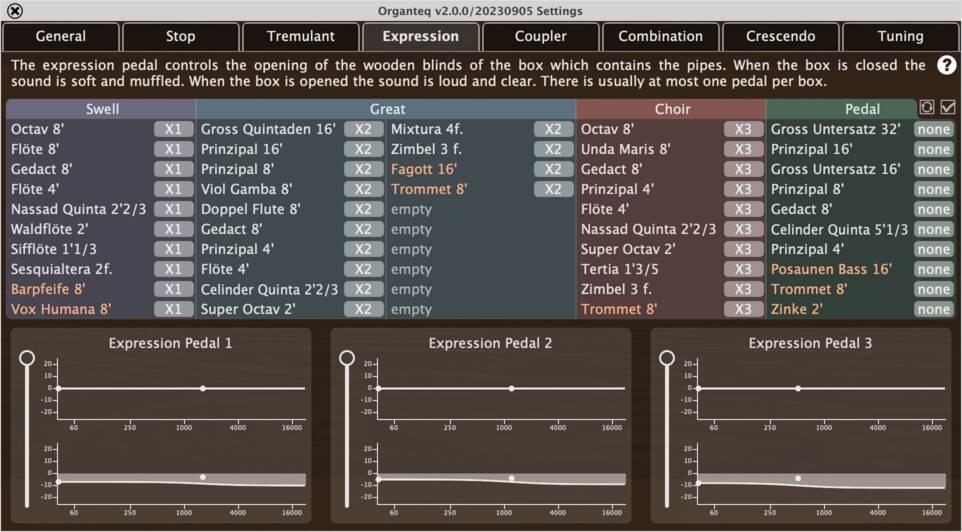Click Expression Pedal 3 vertical slider handle
Screen dimensions: 962x532
pos(667,358)
